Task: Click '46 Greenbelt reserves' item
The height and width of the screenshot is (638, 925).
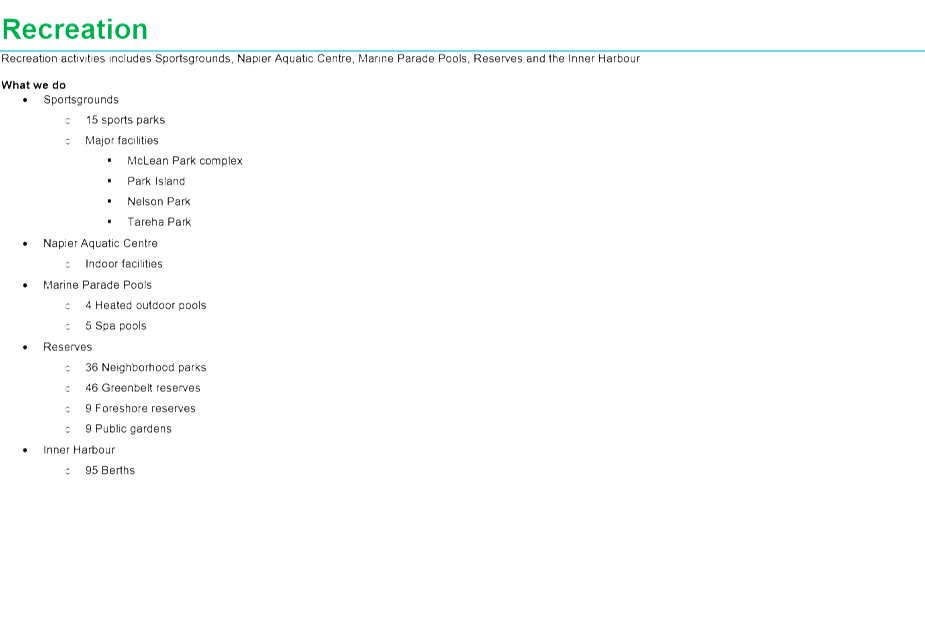Action: coord(143,388)
